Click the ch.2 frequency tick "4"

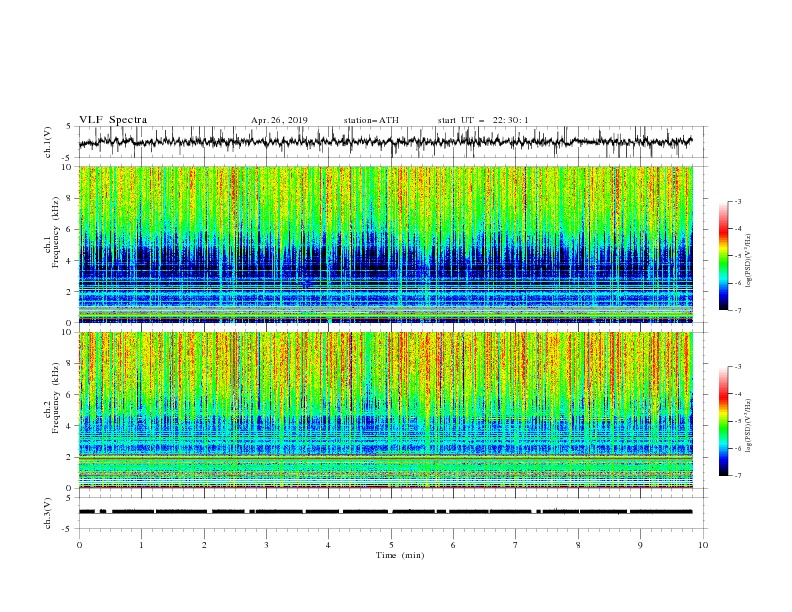click(70, 426)
